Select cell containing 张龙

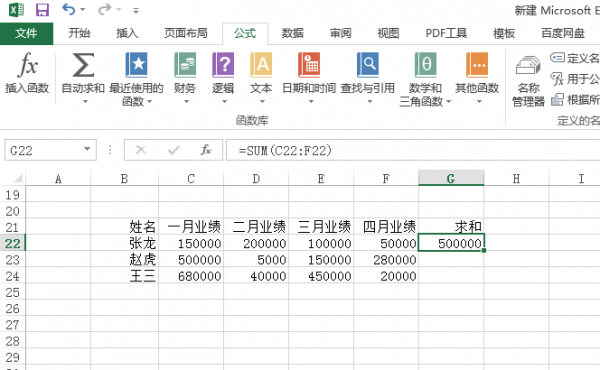(x=124, y=243)
